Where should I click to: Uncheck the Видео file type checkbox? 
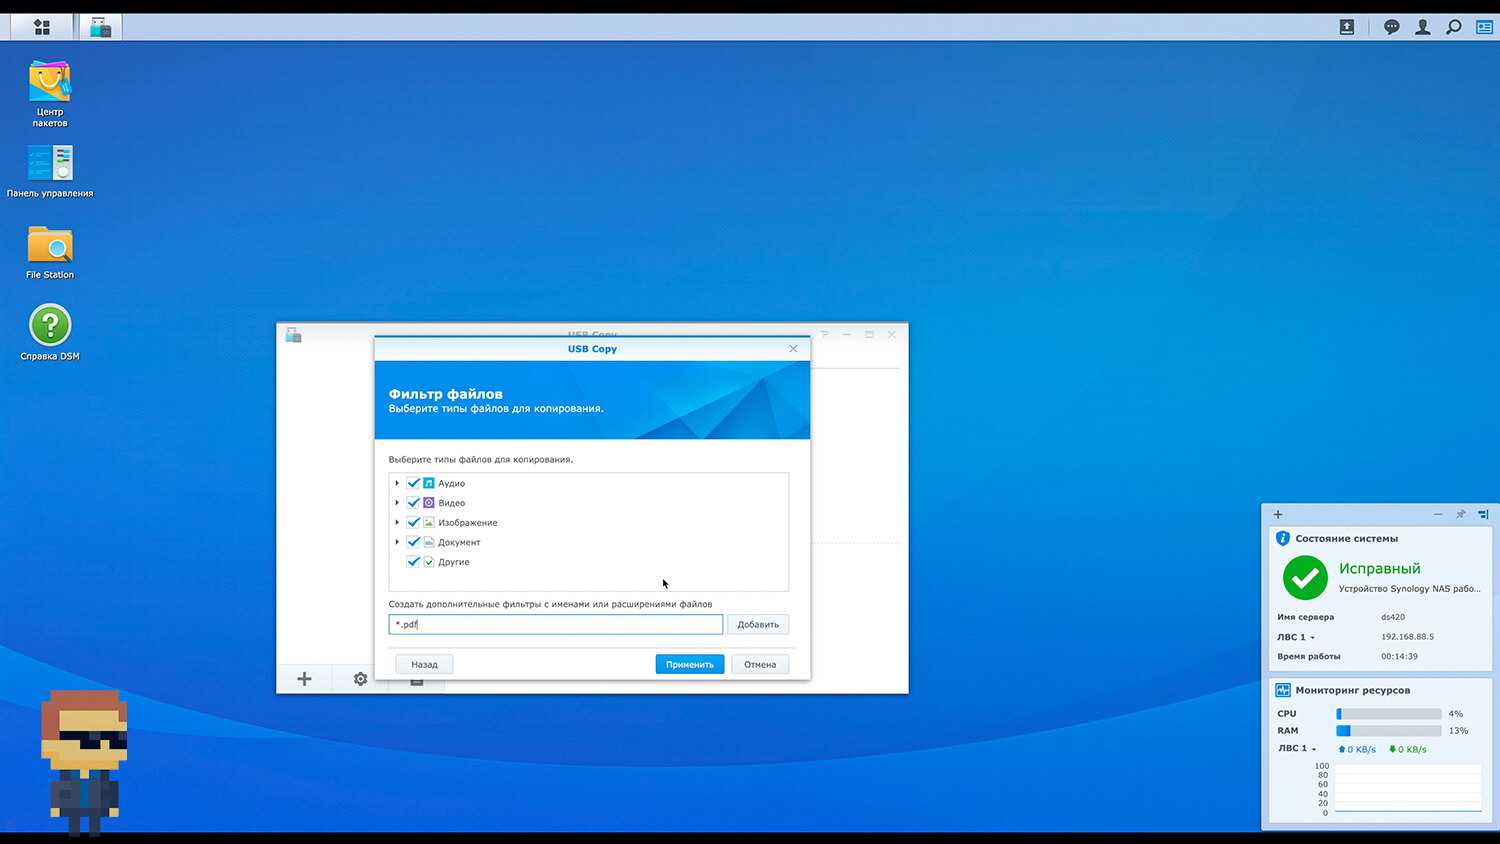click(x=413, y=503)
